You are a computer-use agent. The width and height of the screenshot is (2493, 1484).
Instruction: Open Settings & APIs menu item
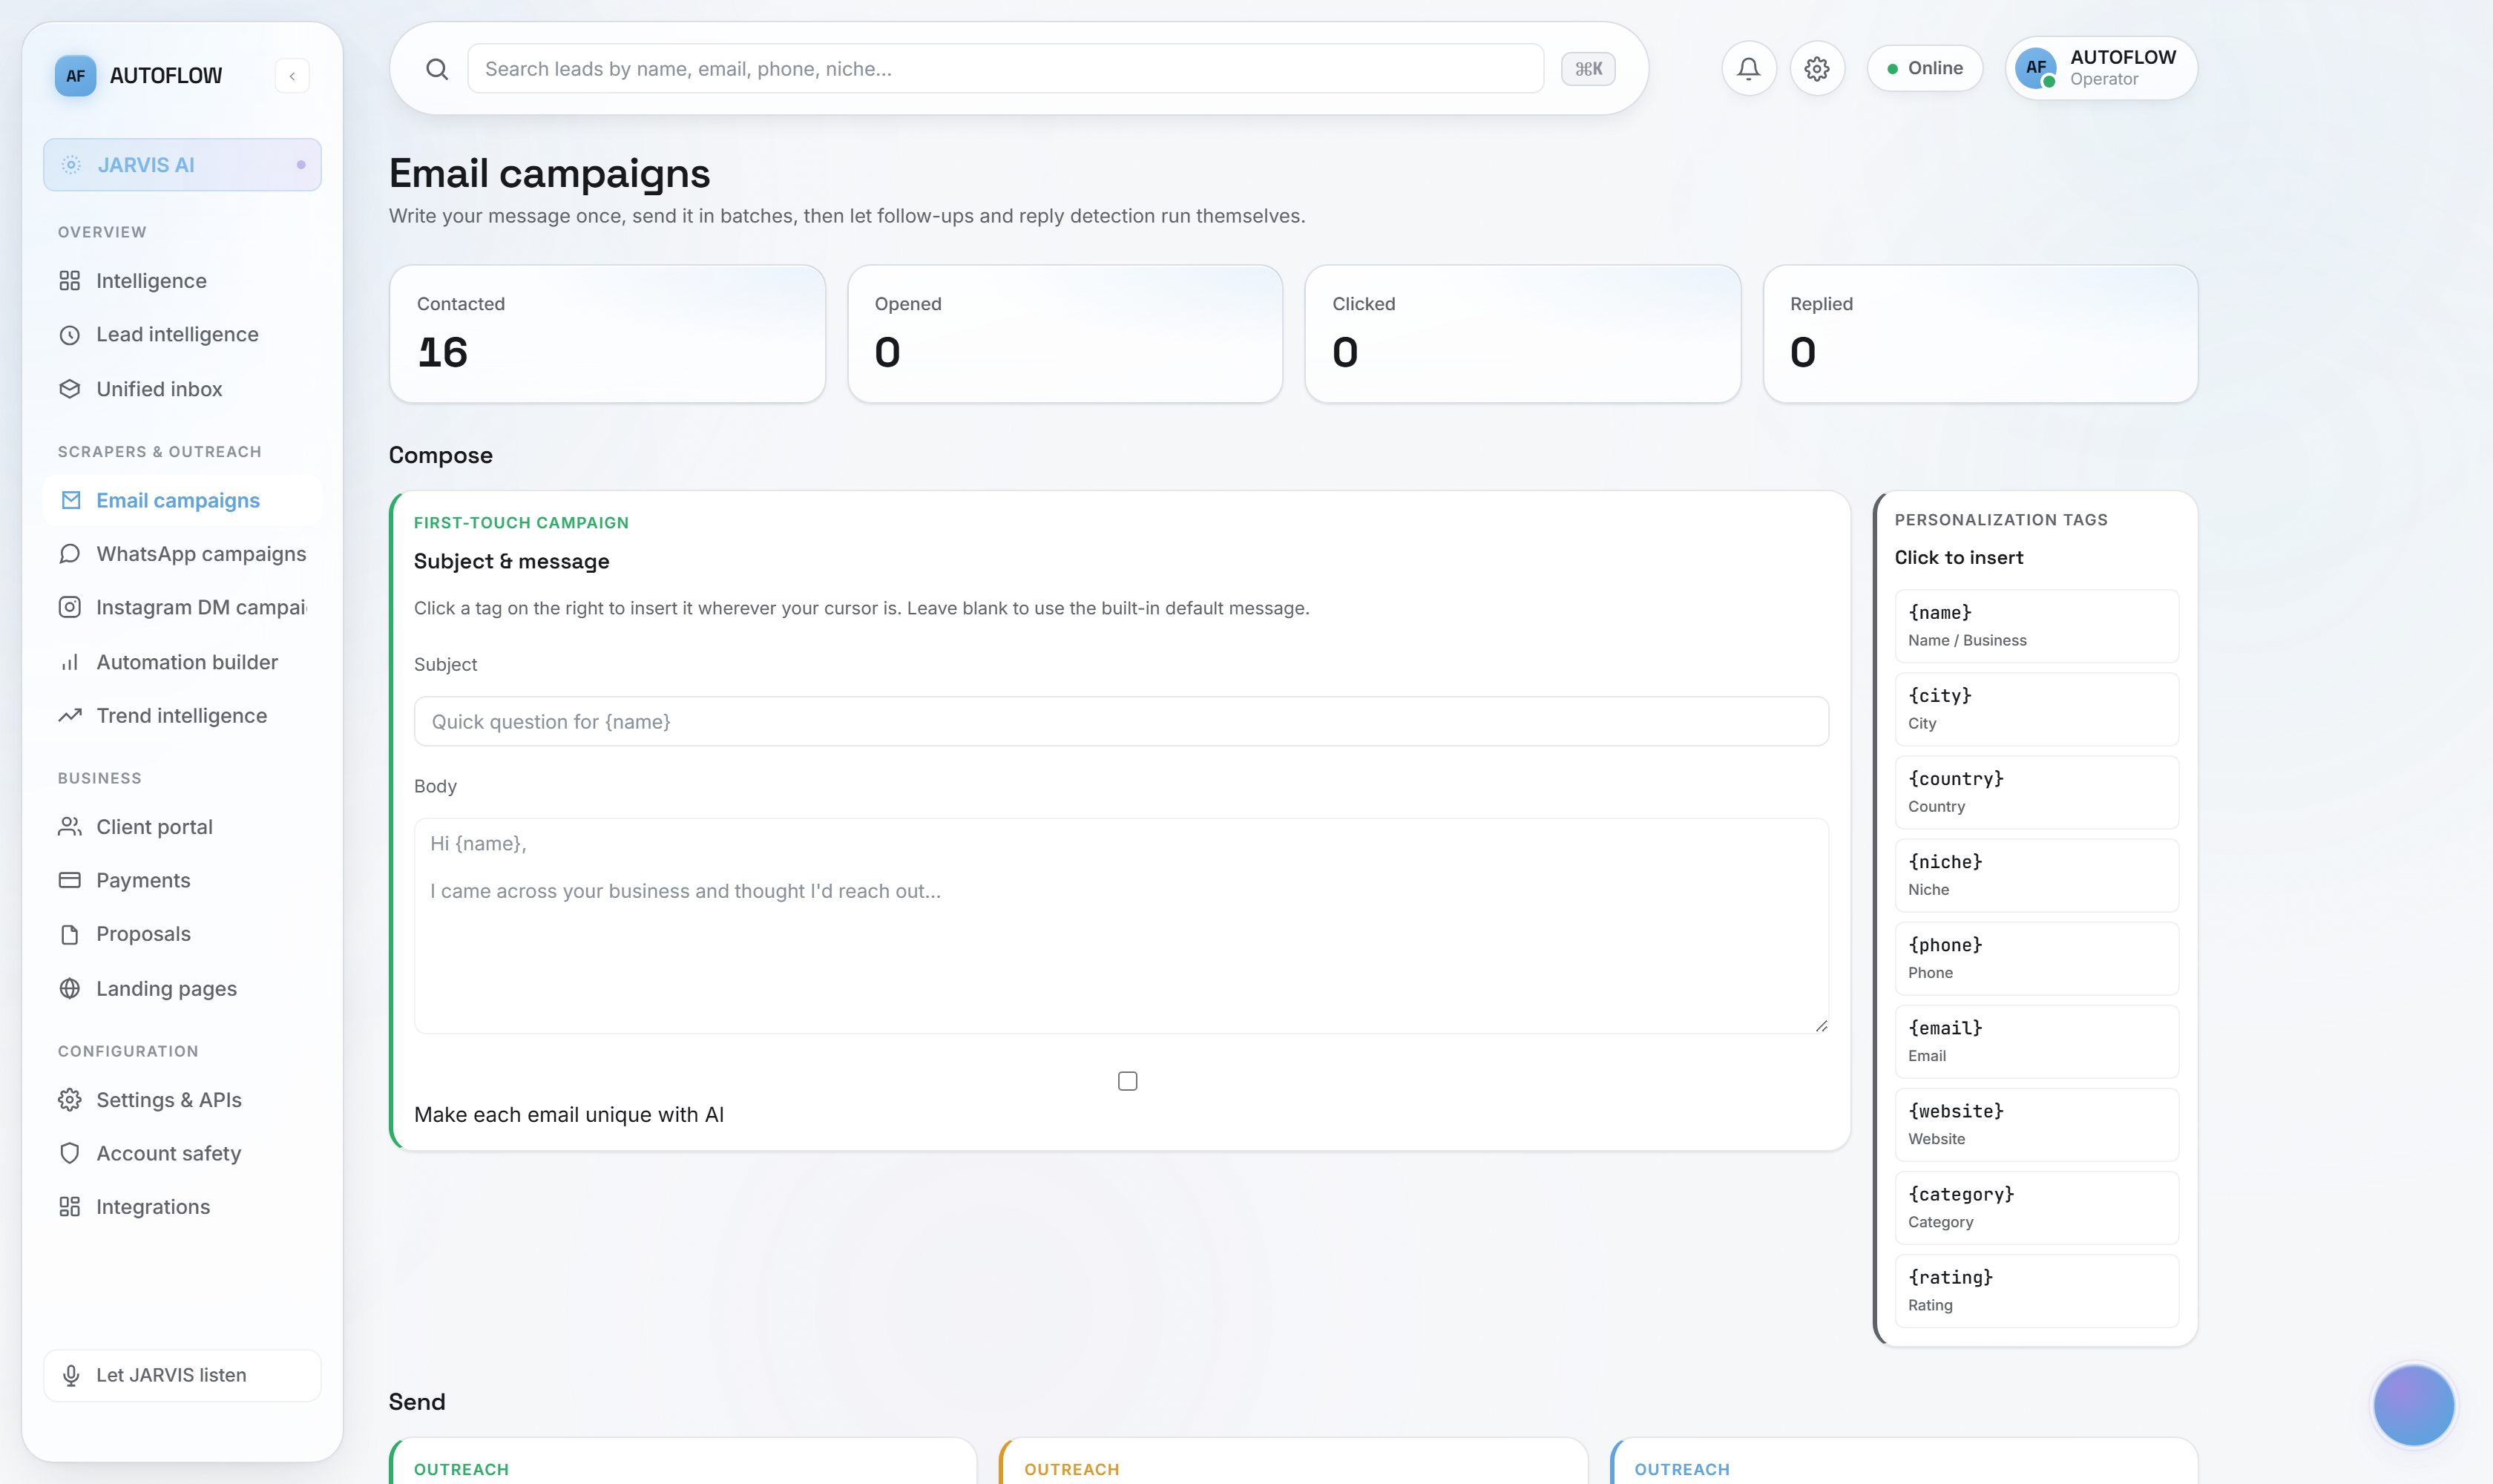pos(182,1100)
